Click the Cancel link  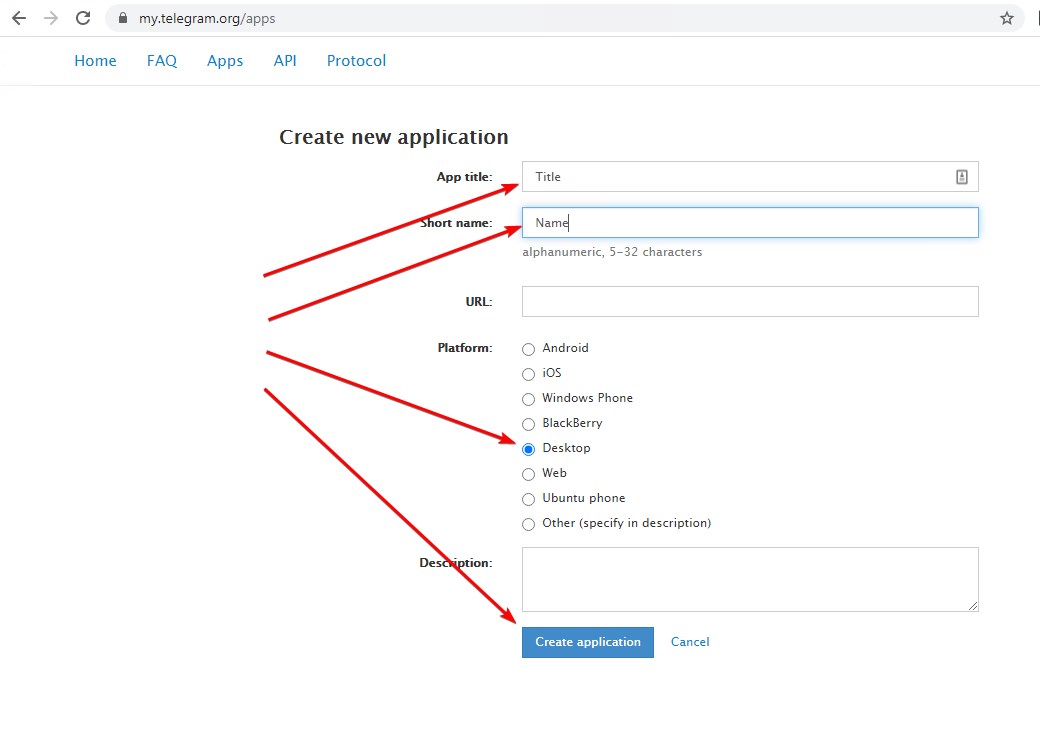coord(690,642)
